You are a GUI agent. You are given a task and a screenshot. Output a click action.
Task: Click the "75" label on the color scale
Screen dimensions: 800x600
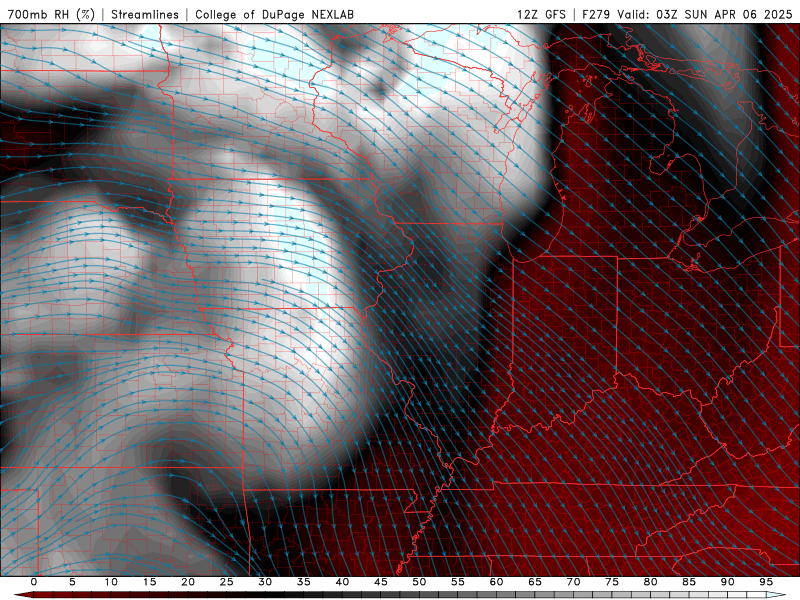pos(612,582)
